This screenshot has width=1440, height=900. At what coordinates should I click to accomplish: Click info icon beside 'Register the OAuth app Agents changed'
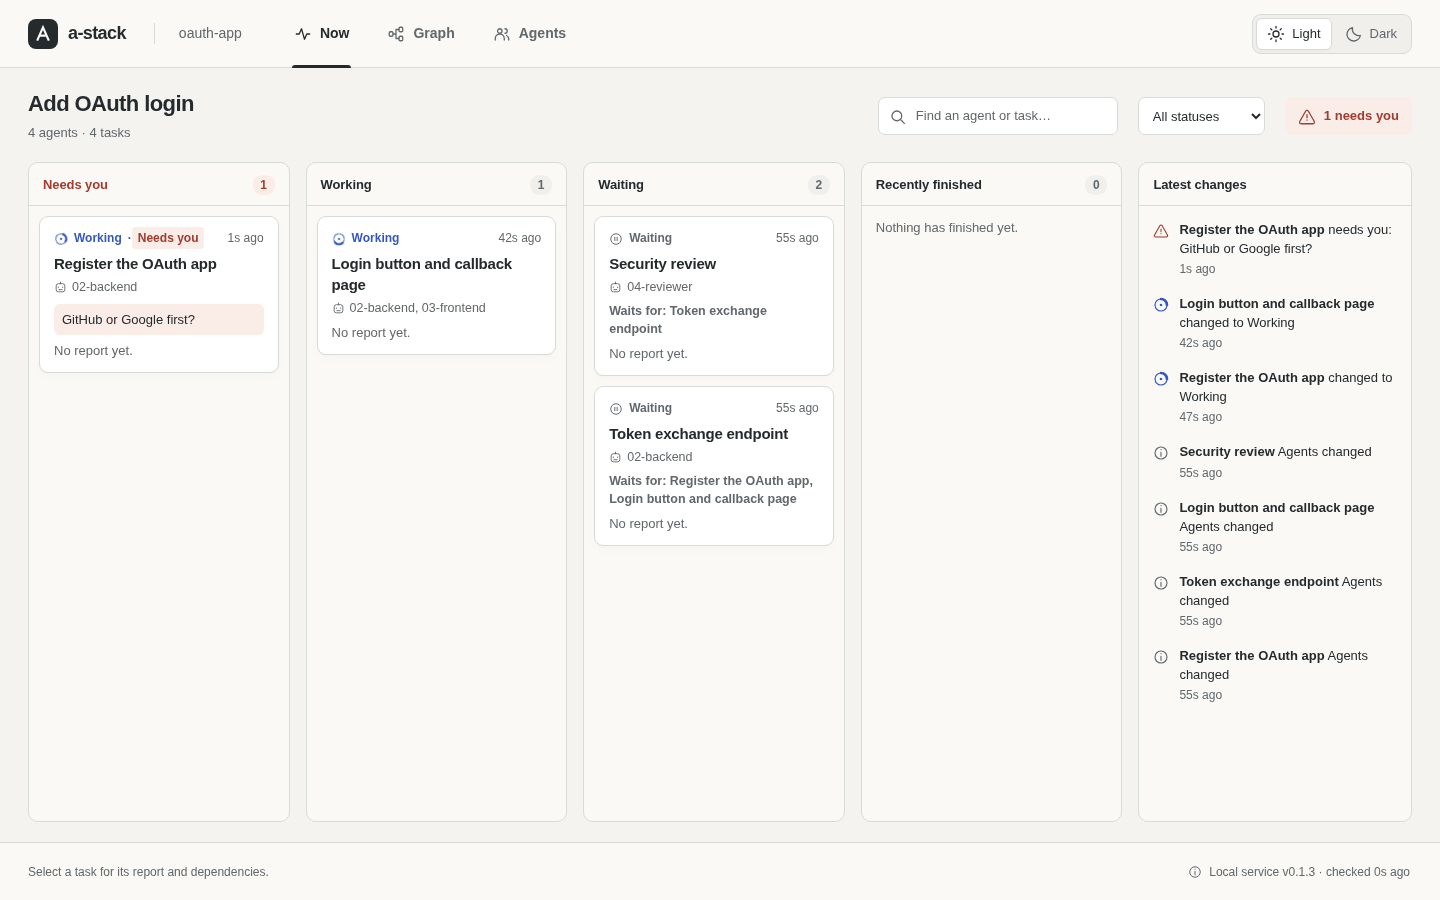[1161, 657]
